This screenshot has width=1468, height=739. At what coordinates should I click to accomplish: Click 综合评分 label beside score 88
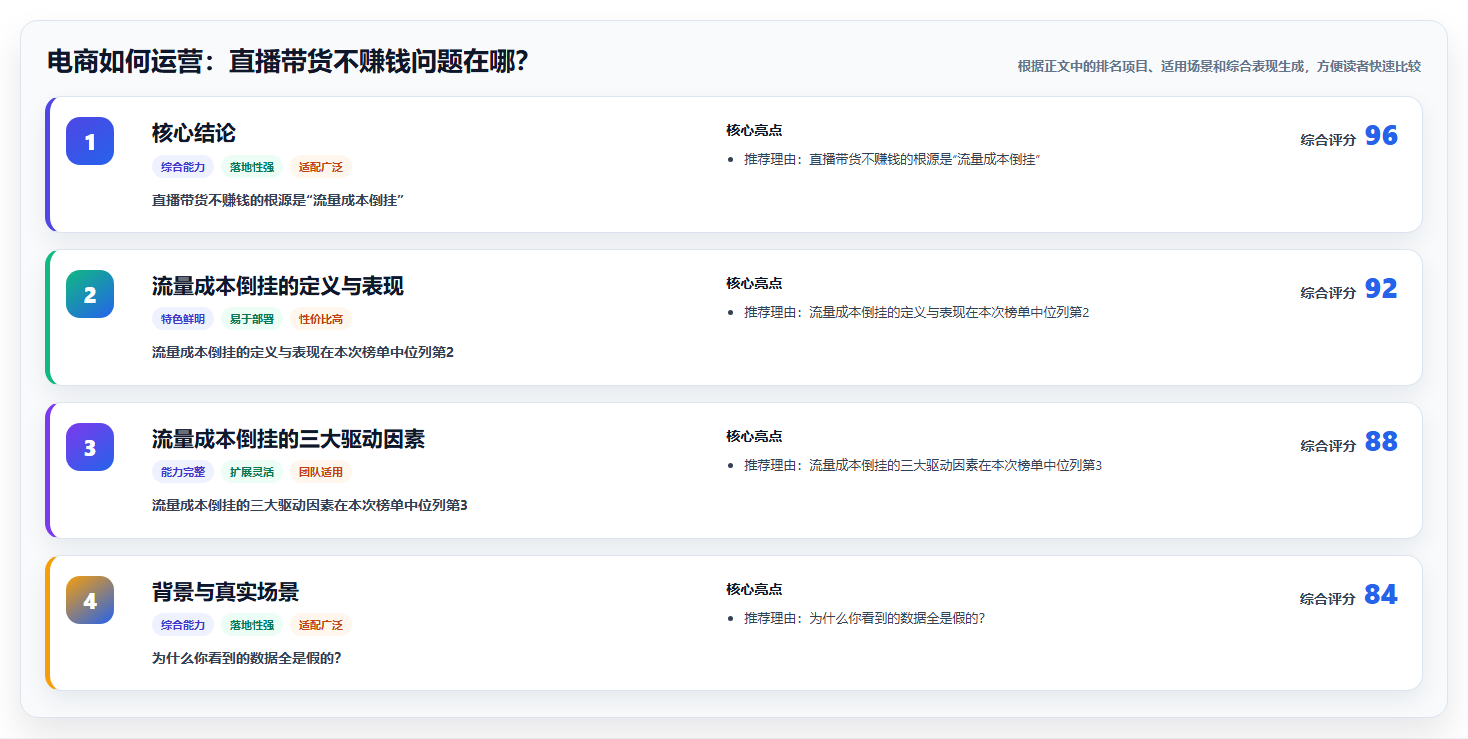[x=1328, y=446]
